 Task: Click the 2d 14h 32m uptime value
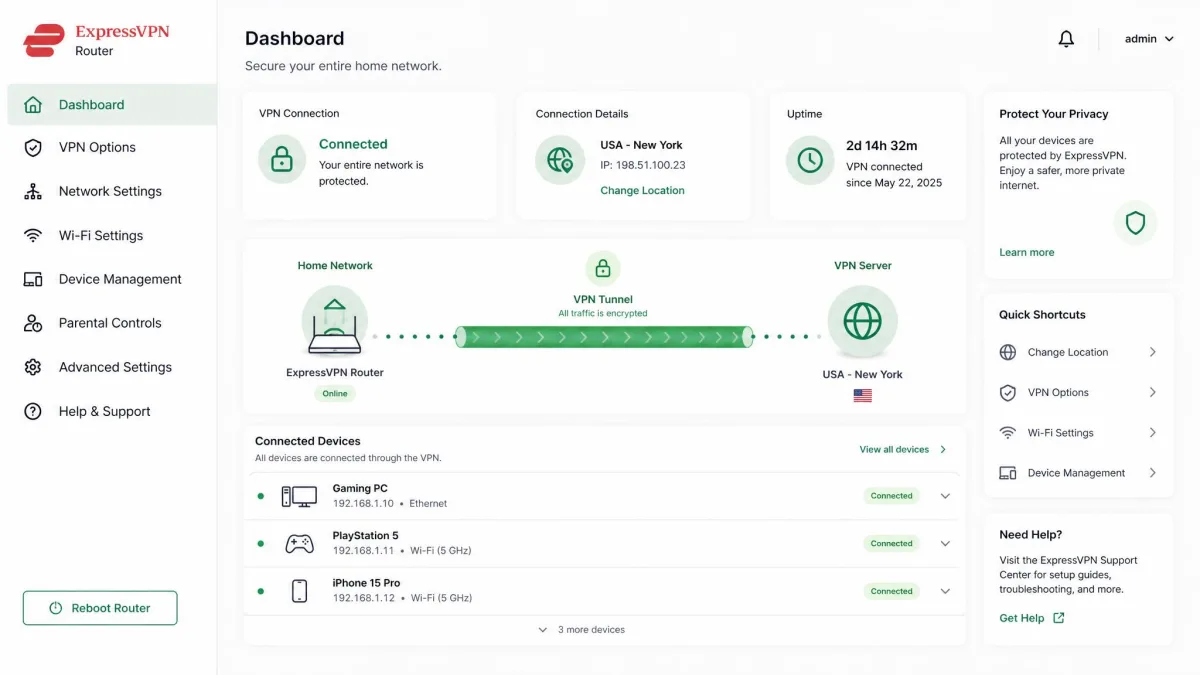[881, 145]
